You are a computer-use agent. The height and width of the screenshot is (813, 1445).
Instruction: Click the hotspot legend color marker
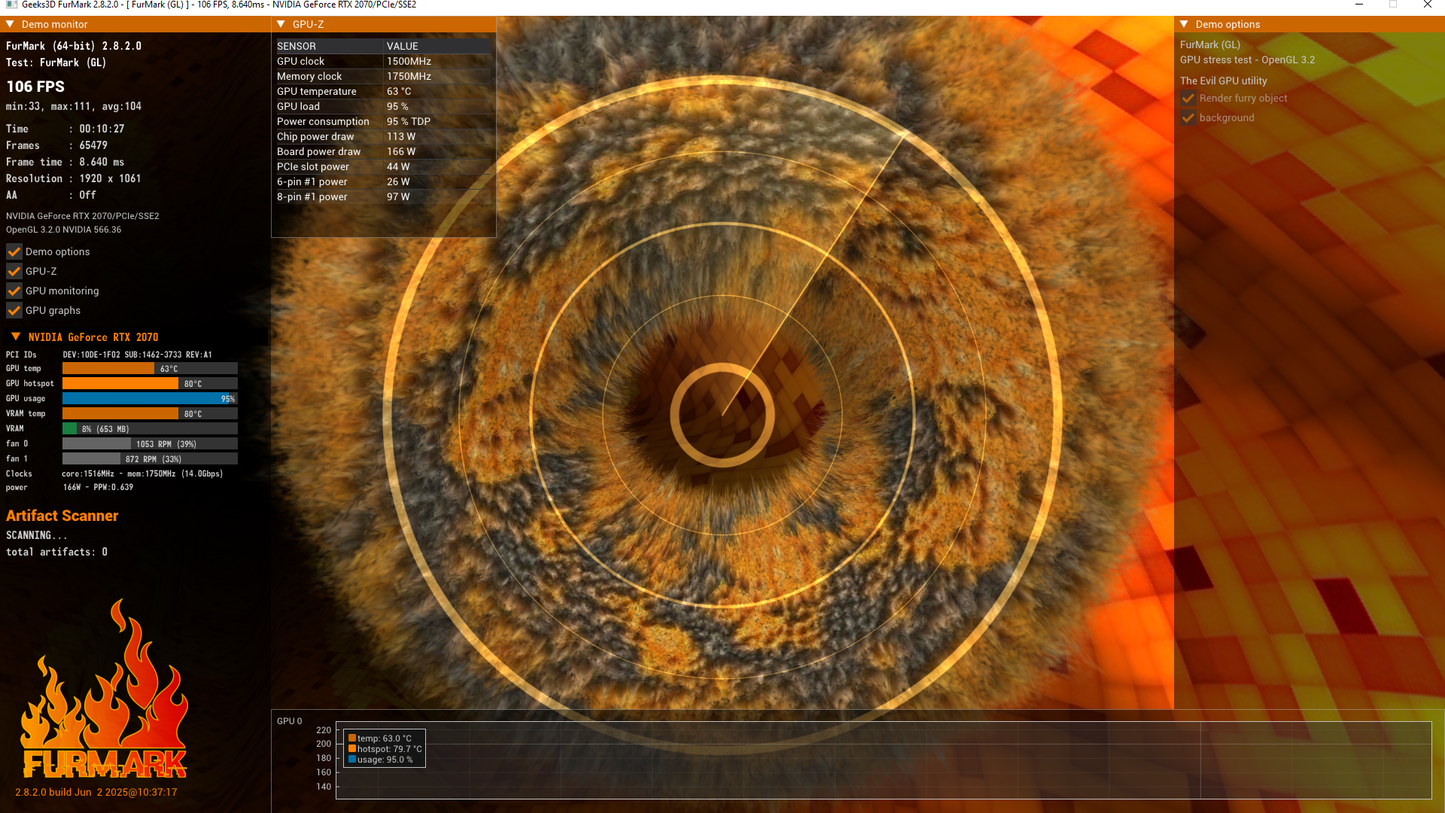point(352,749)
